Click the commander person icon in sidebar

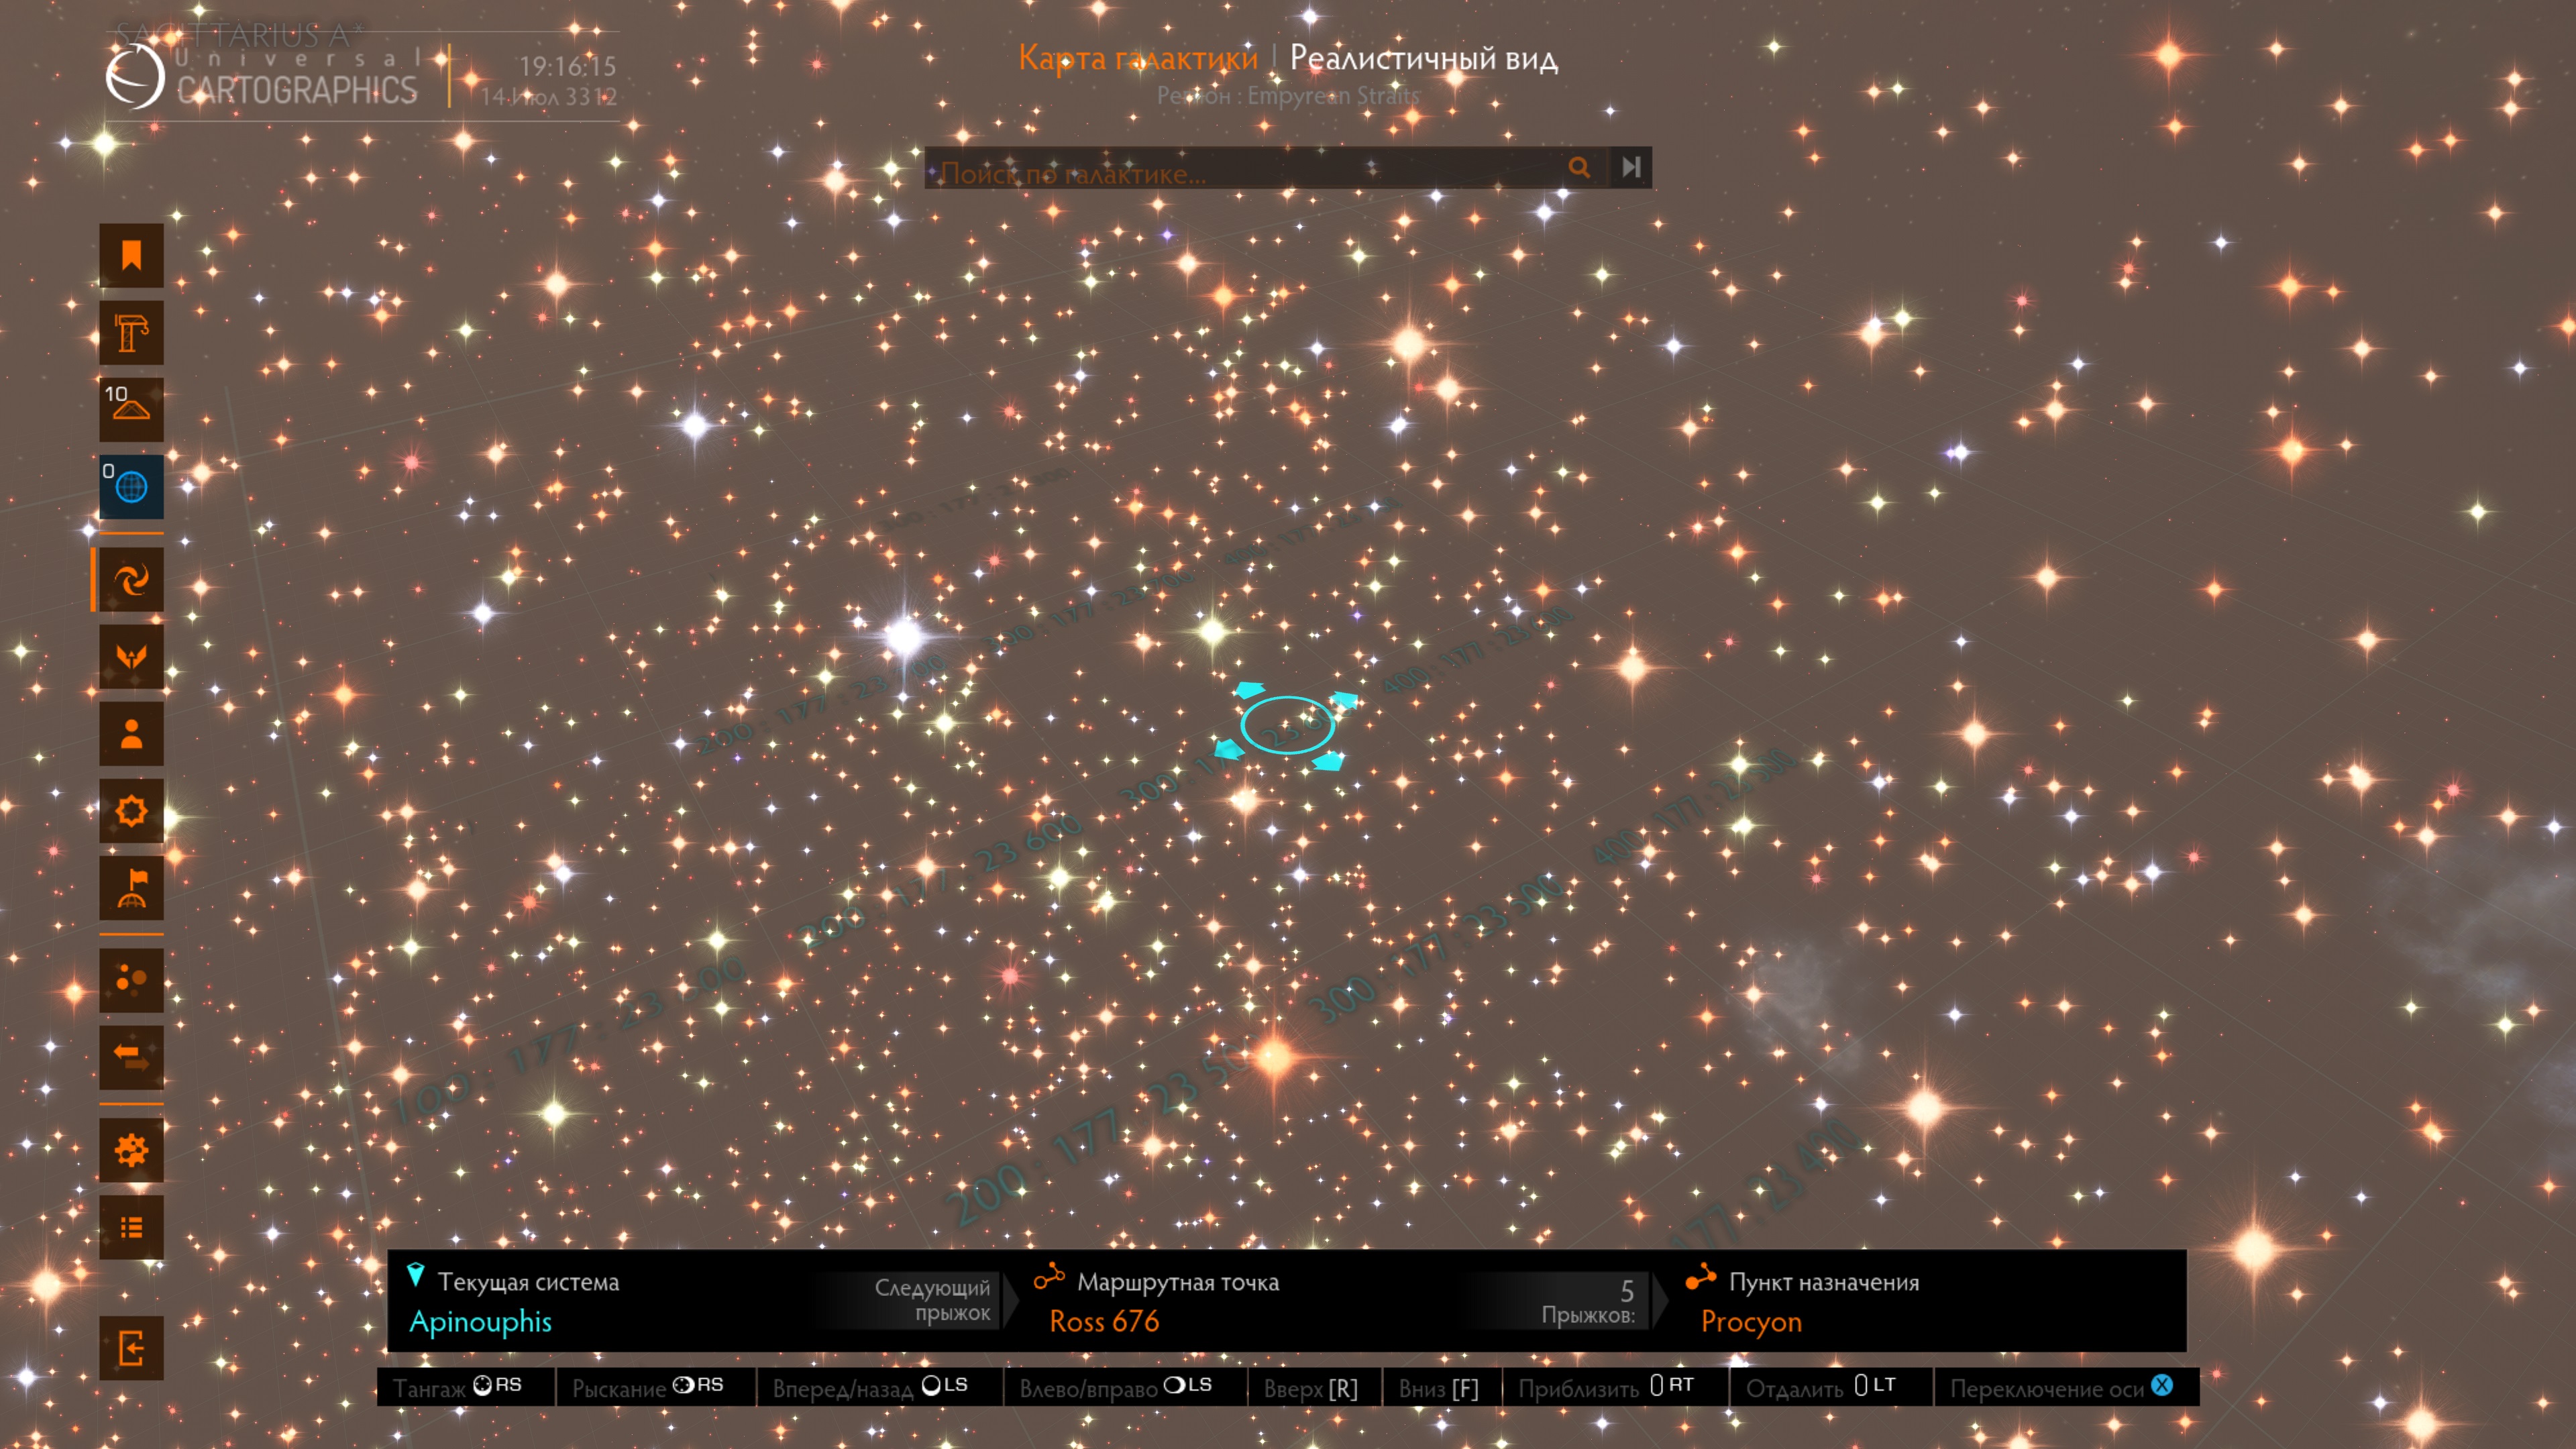point(131,733)
